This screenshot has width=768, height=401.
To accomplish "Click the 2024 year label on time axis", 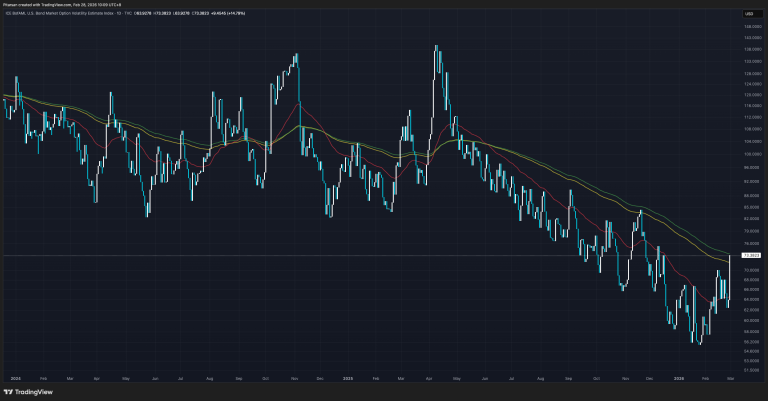I will [16, 378].
